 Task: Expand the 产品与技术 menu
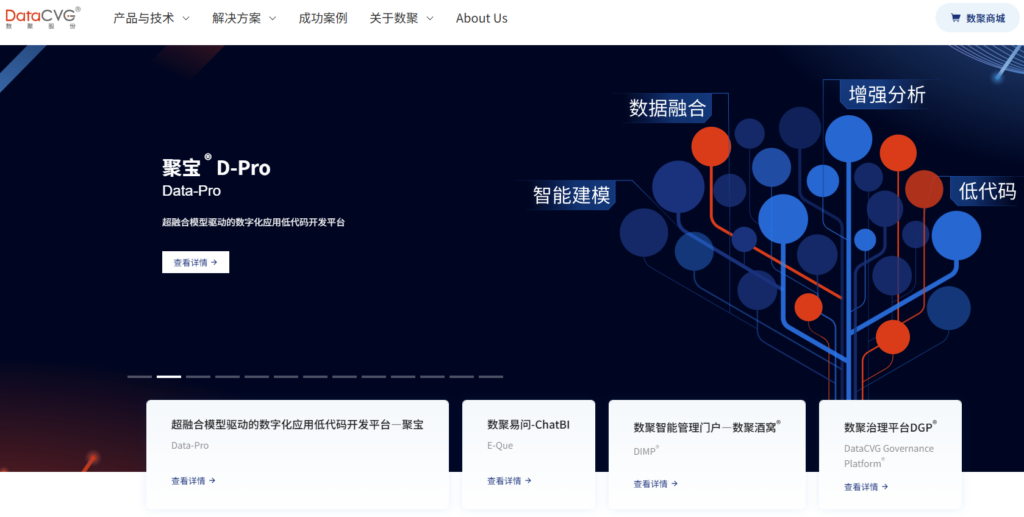click(x=151, y=18)
